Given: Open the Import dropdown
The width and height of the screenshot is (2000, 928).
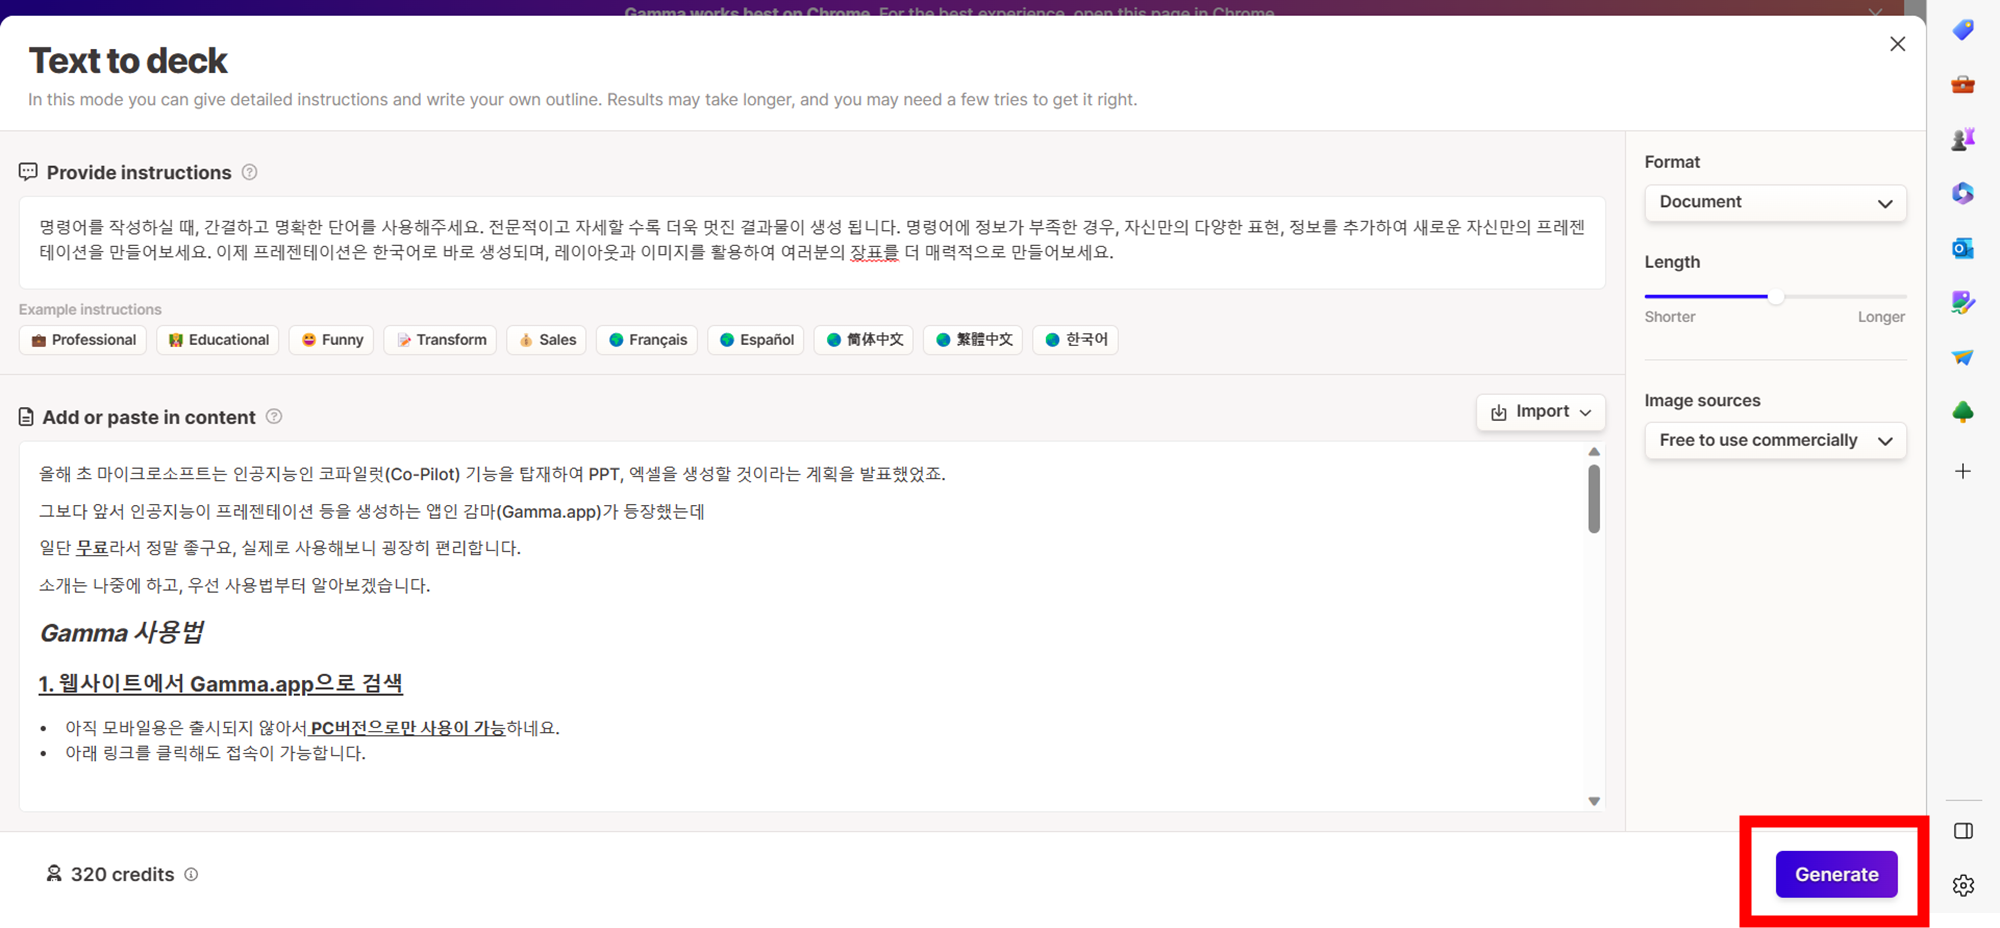Looking at the screenshot, I should 1541,412.
